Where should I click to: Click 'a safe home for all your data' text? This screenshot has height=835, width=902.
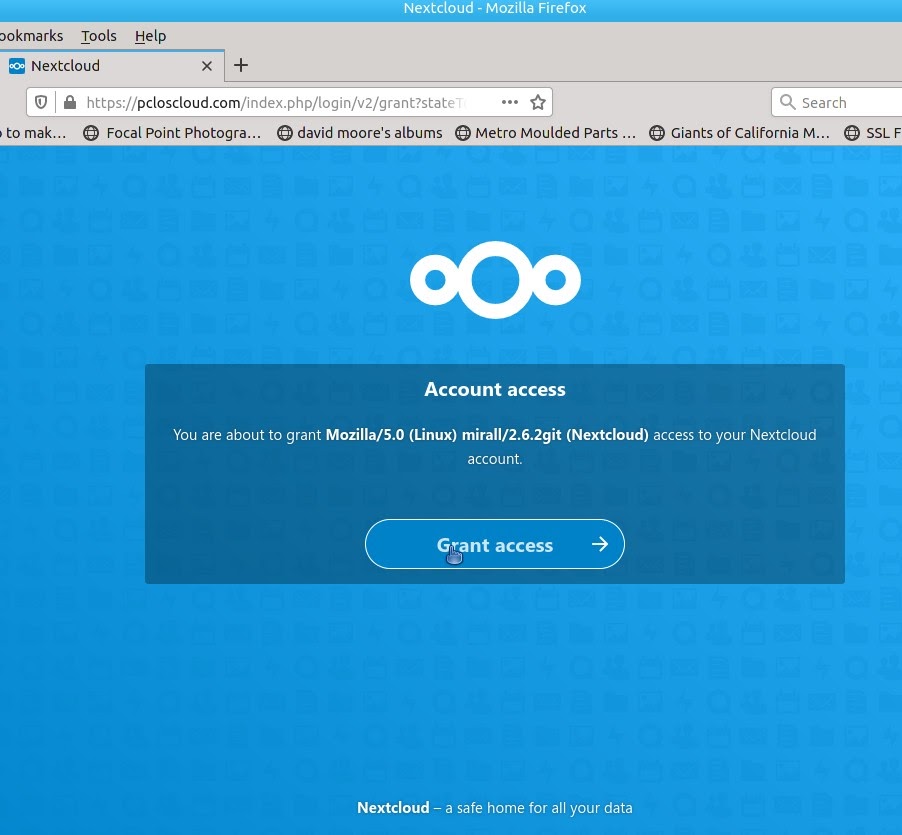point(538,808)
